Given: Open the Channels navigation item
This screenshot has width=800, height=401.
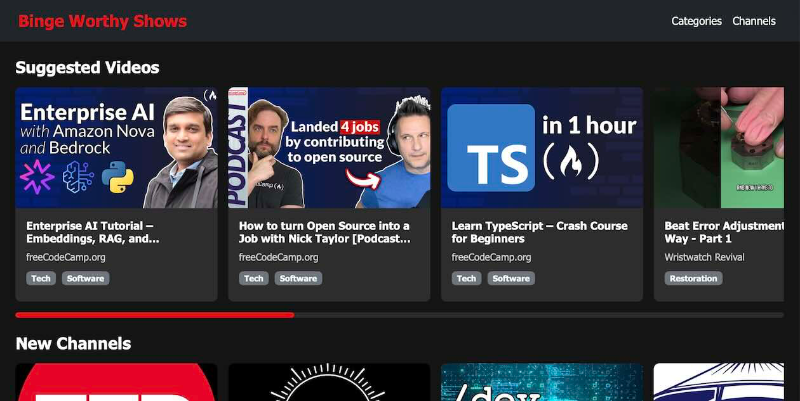Looking at the screenshot, I should click(753, 21).
